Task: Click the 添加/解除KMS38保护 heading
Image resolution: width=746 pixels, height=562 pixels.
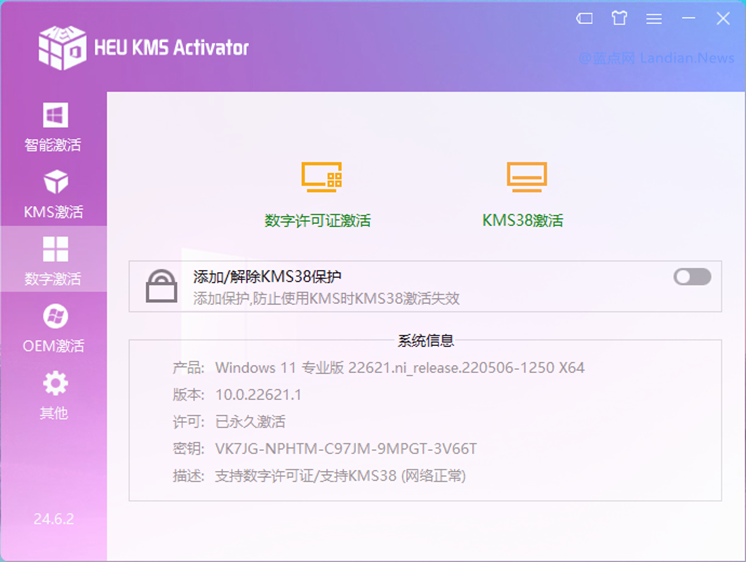Action: 267,276
